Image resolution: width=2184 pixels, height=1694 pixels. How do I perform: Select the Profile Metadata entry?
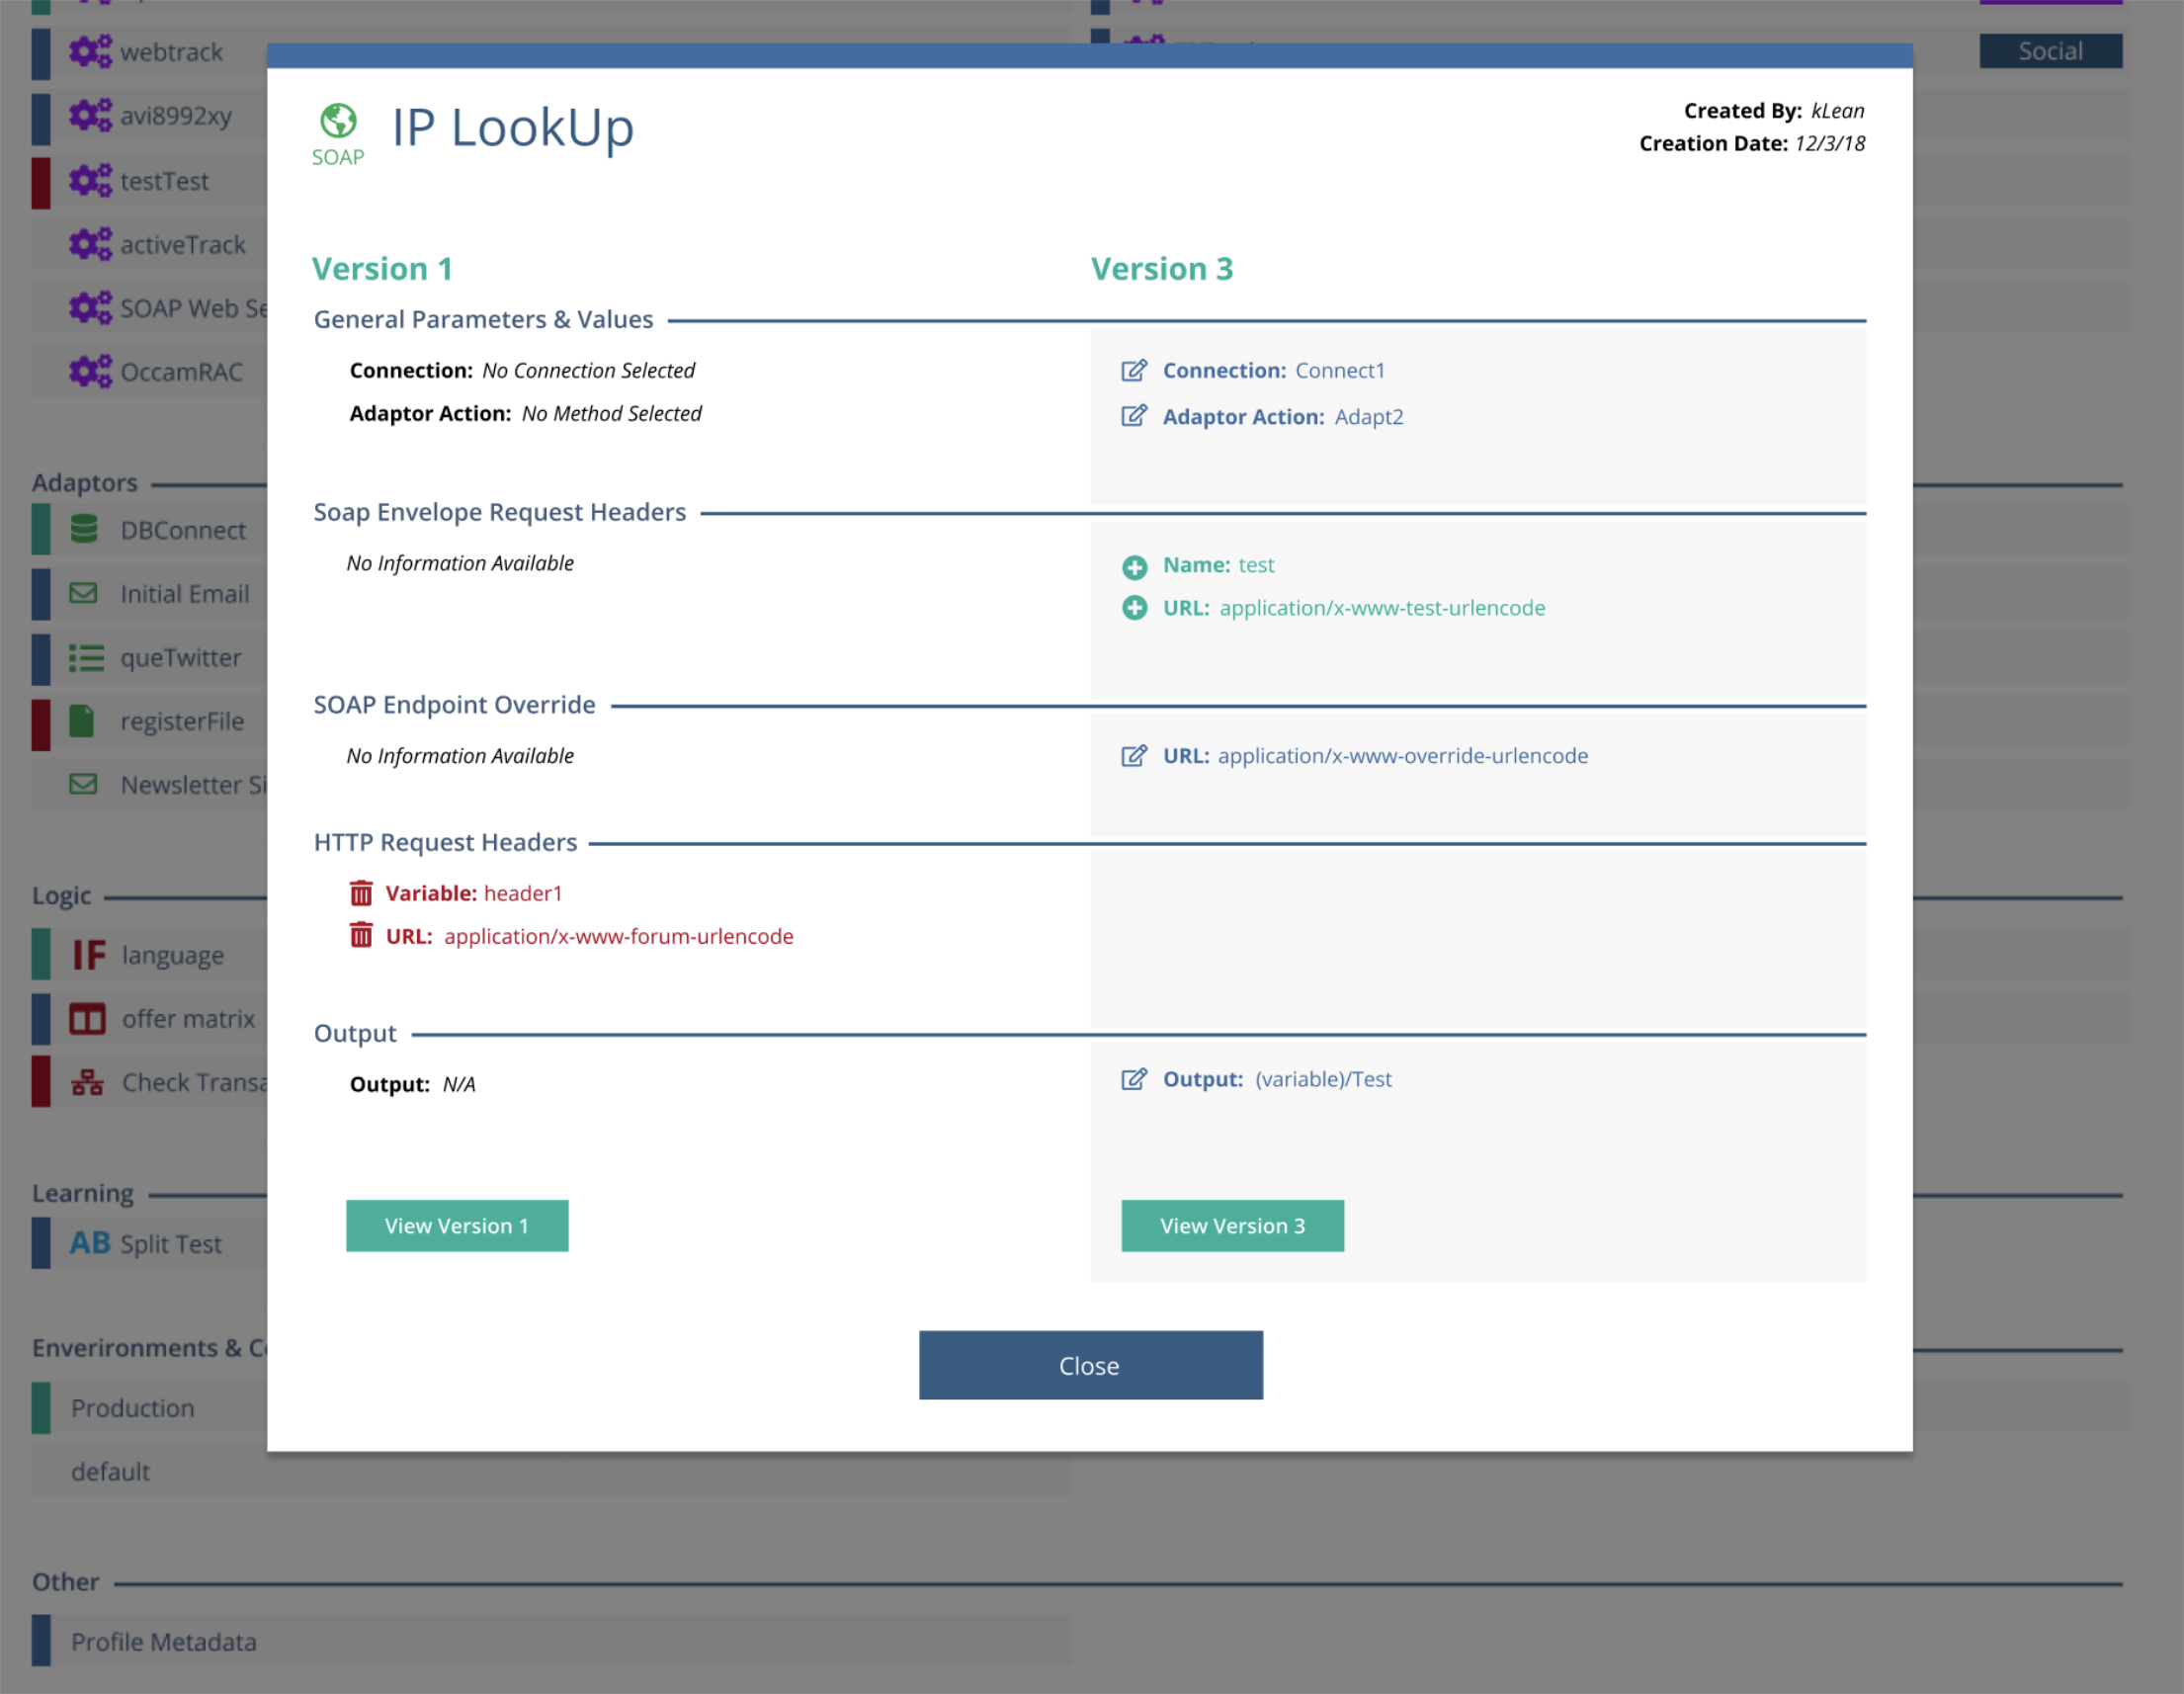point(163,1642)
